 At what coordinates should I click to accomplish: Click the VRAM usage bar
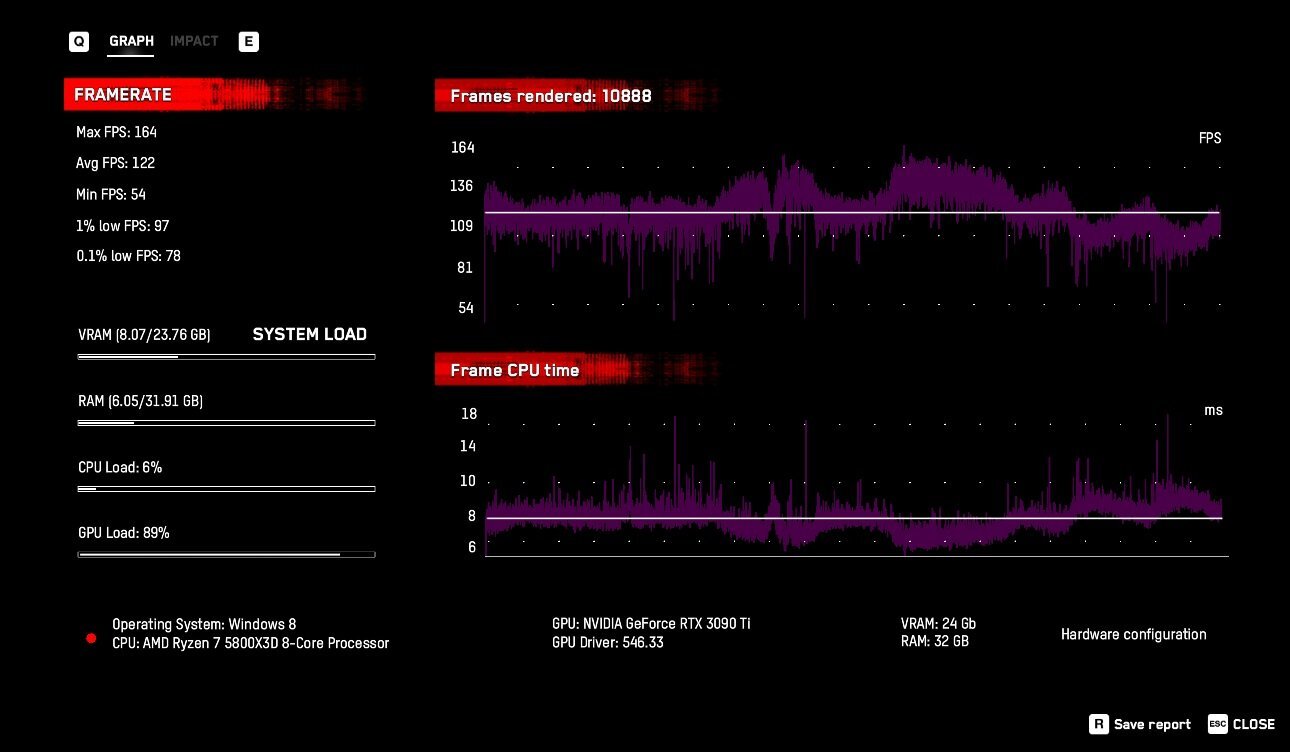pyautogui.click(x=226, y=356)
